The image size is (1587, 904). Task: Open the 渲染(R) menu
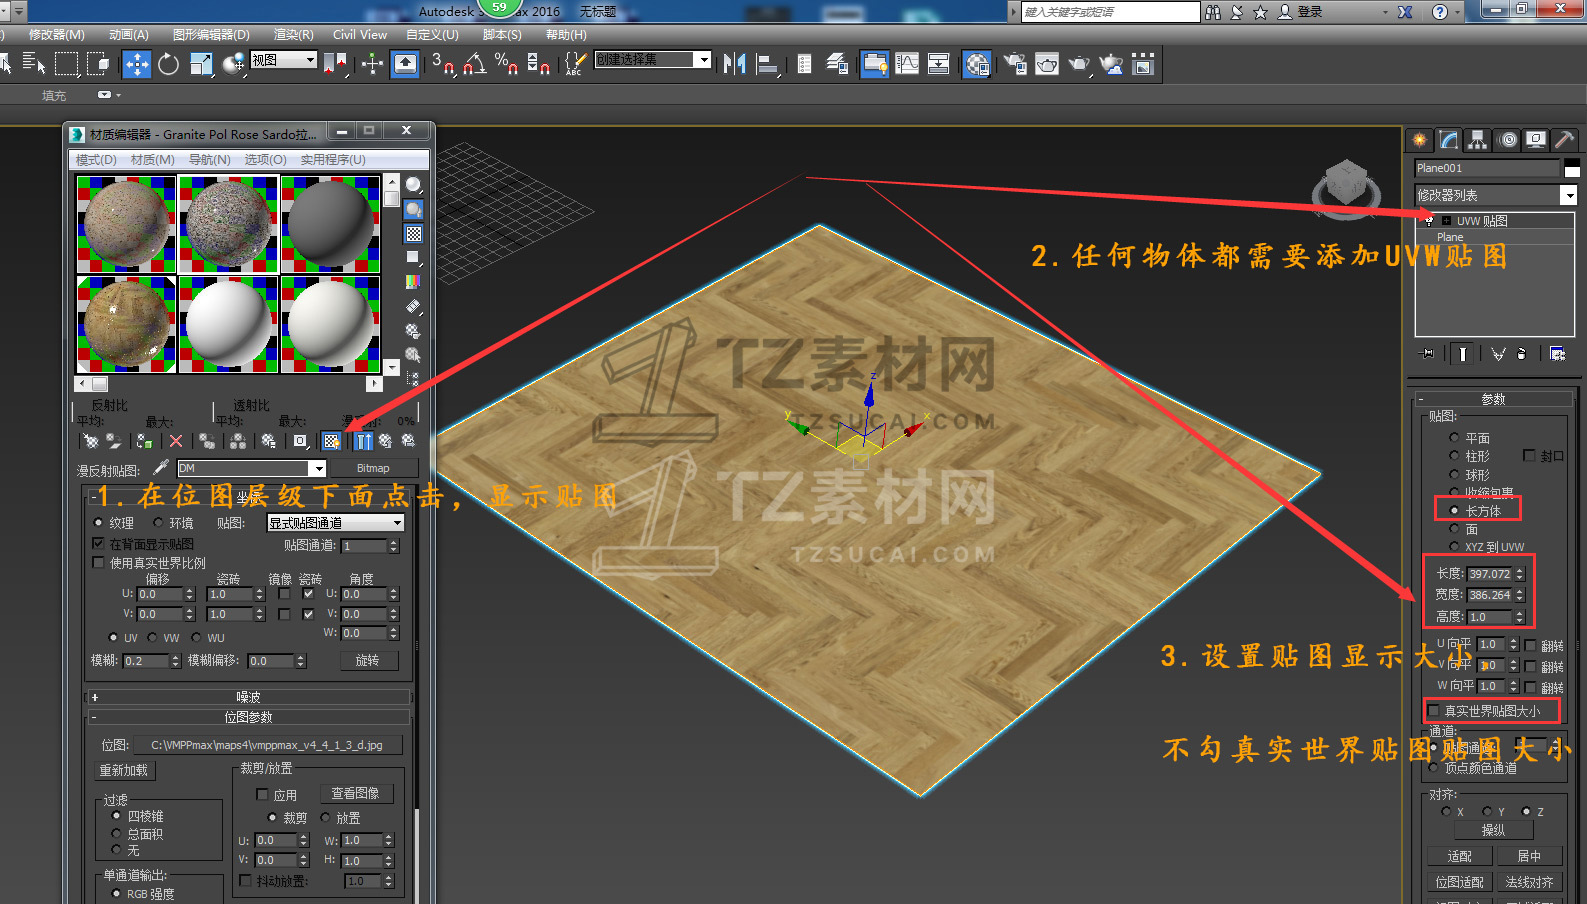(293, 35)
